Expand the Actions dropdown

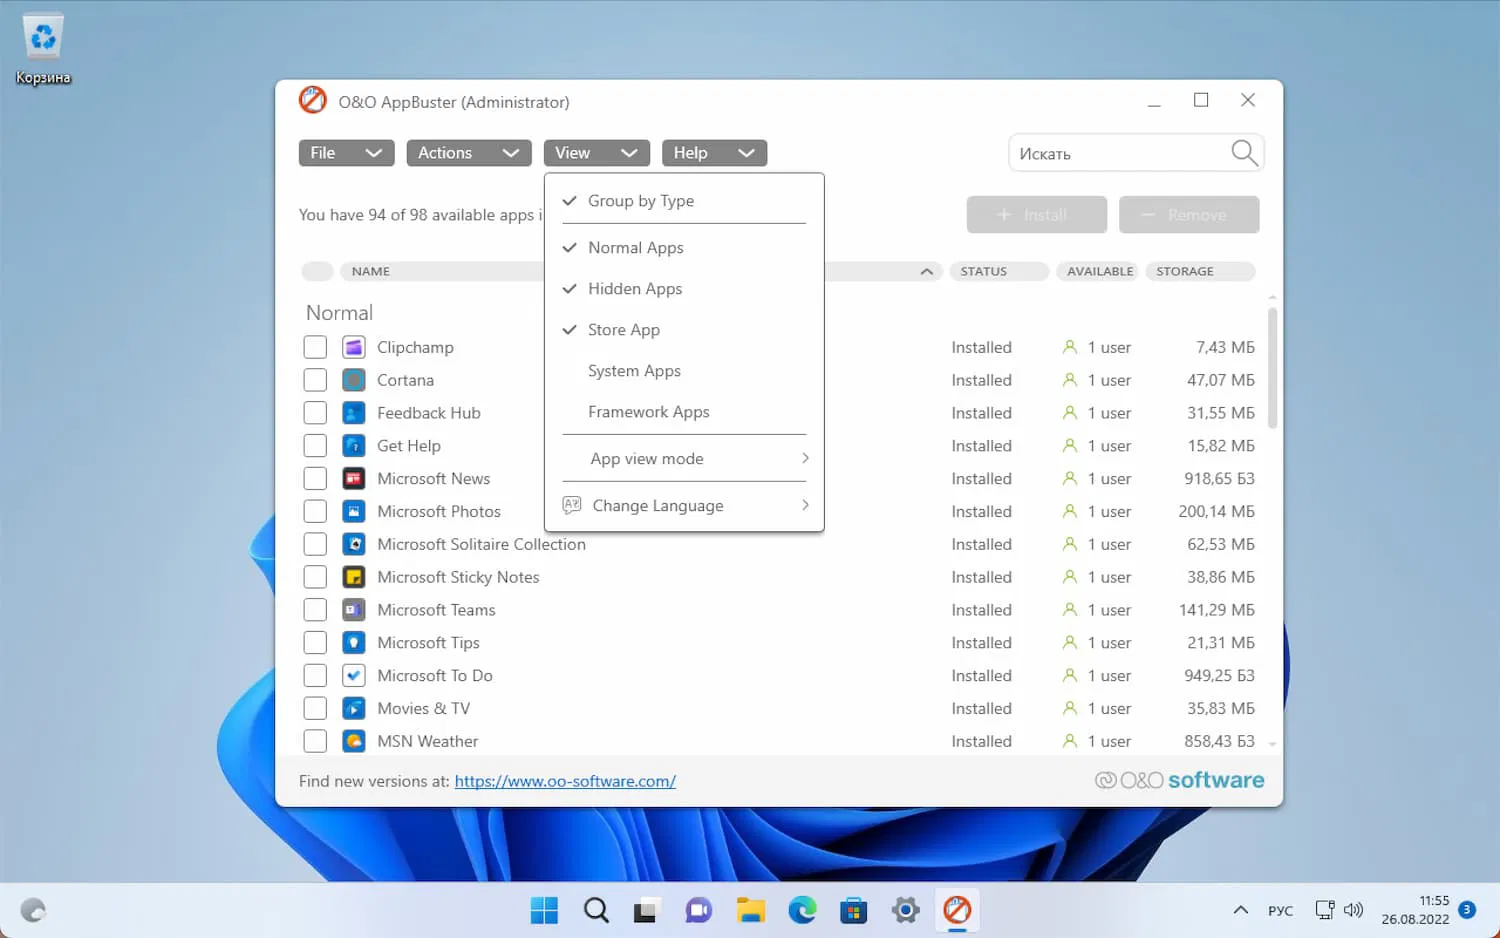coord(468,153)
